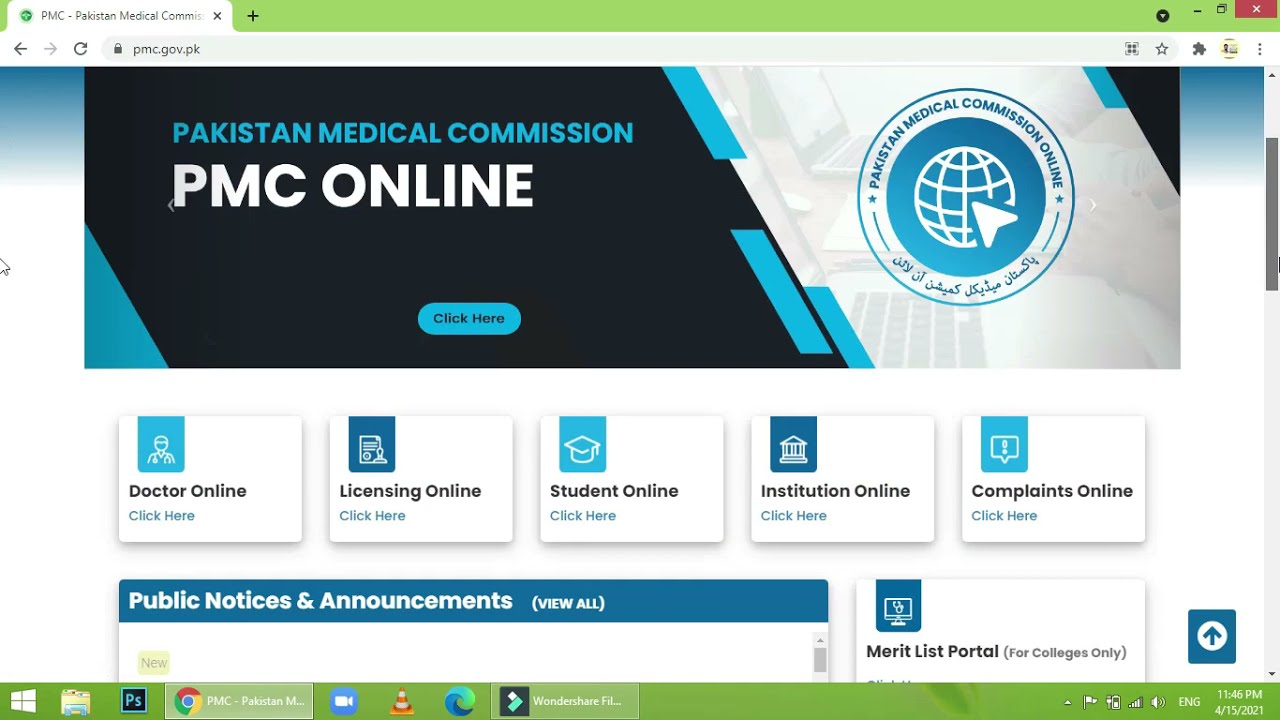Go to previous banner slide arrow
The width and height of the screenshot is (1280, 720).
171,205
